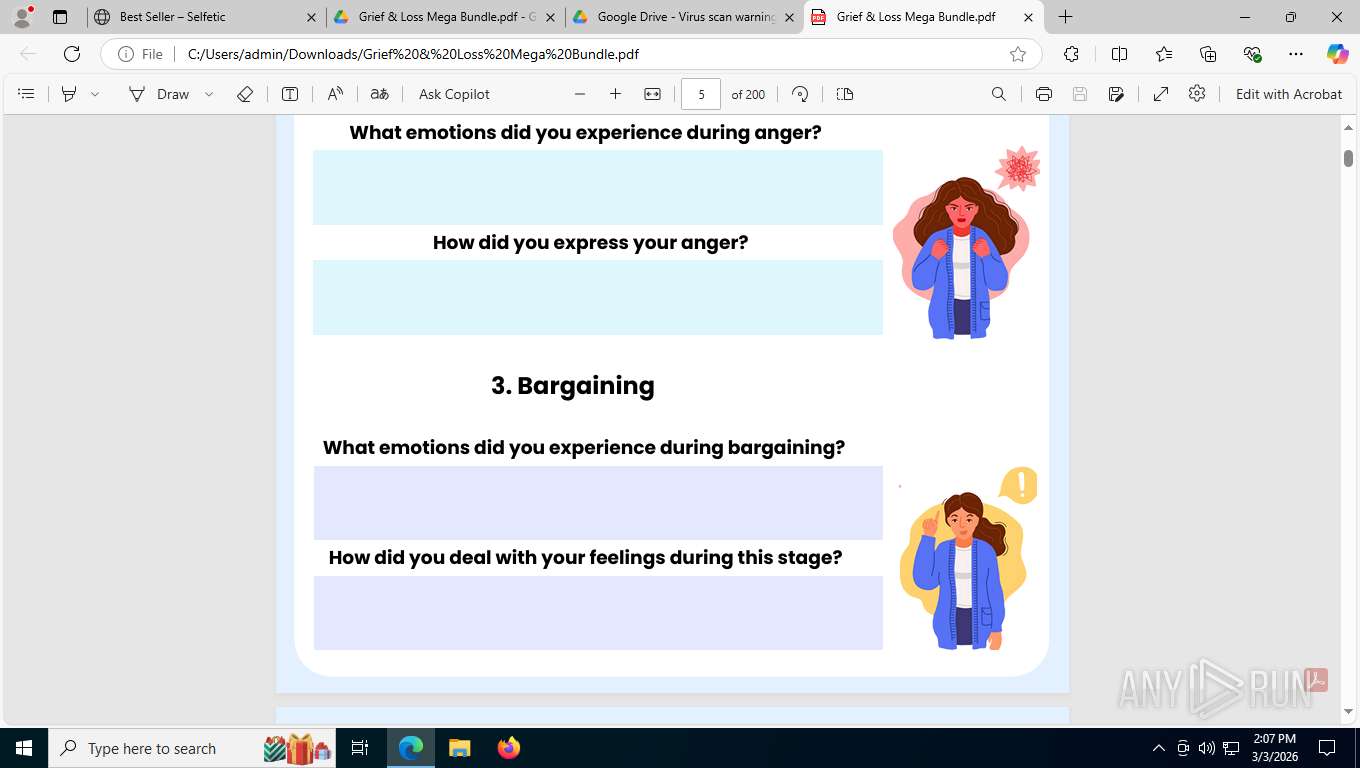
Task: Zoom in on the PDF page
Action: click(616, 94)
